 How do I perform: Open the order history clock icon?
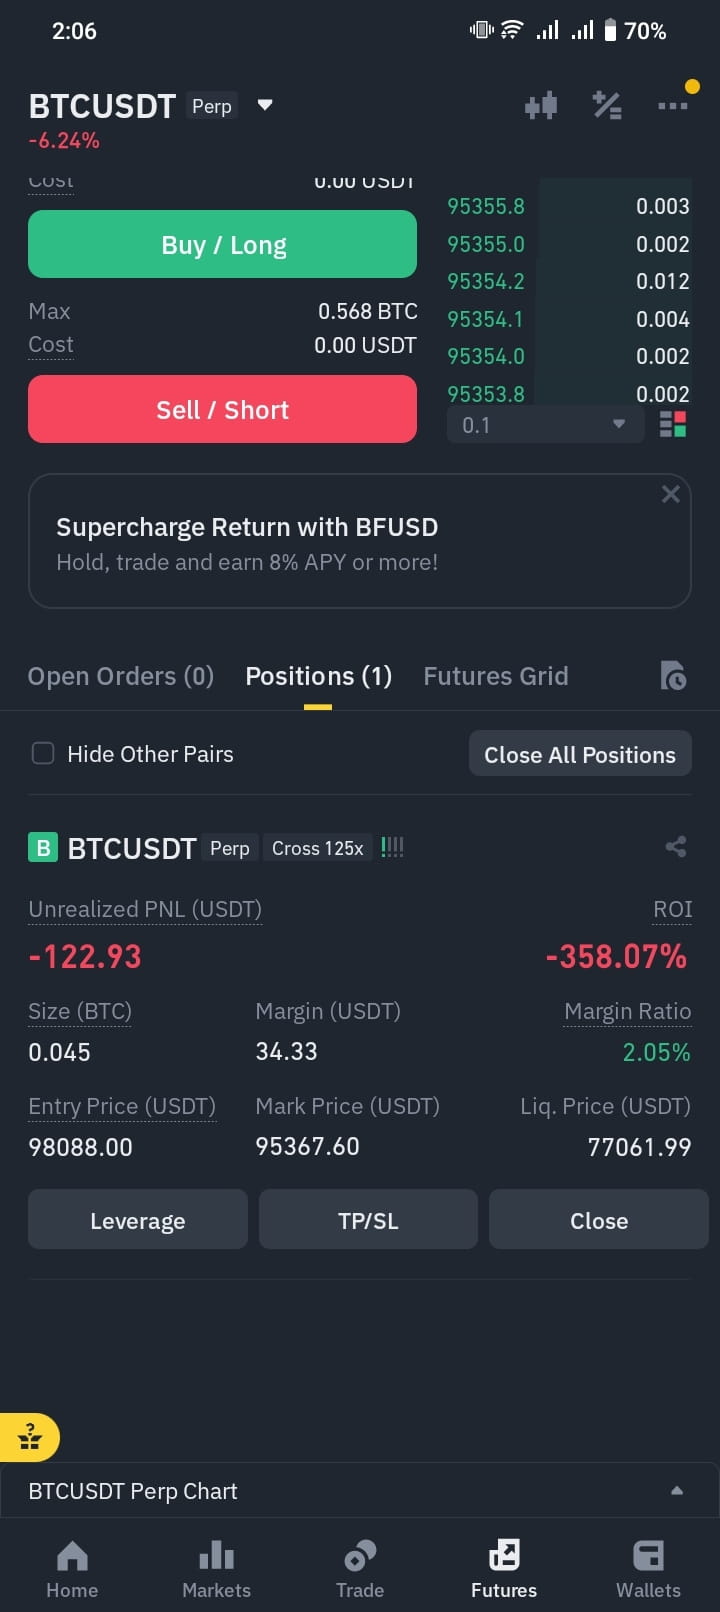673,676
